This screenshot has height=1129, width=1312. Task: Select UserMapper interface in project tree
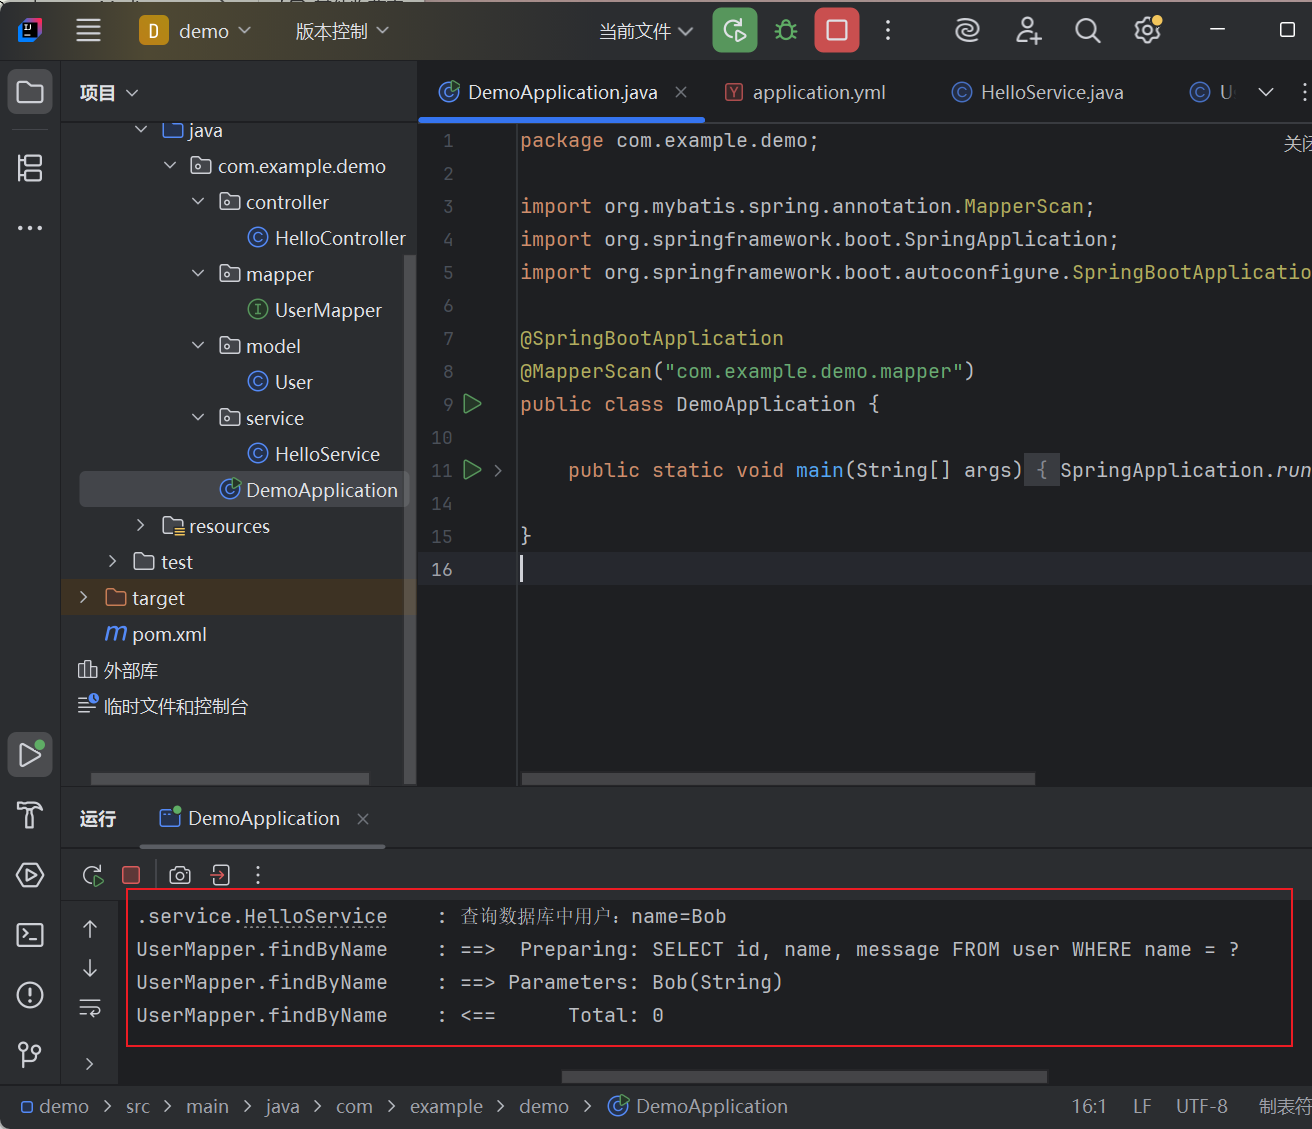click(x=314, y=310)
